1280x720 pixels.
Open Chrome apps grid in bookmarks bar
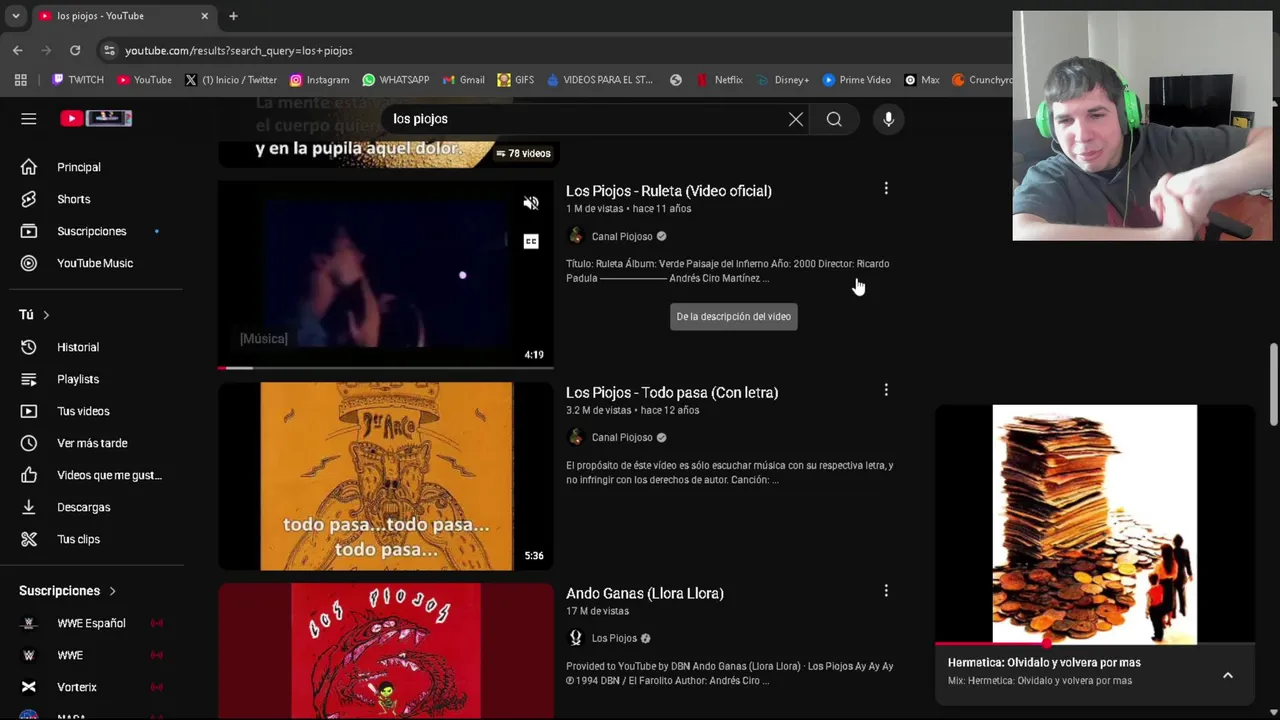[x=21, y=80]
